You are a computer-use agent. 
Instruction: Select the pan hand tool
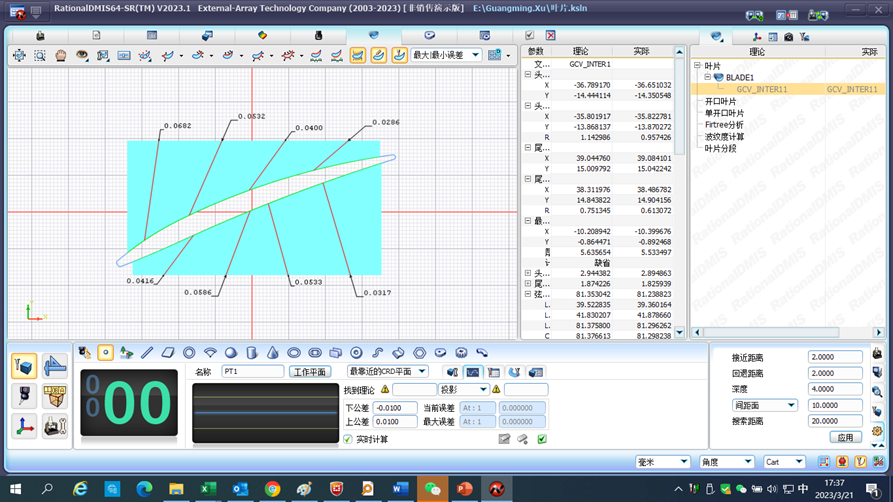61,56
